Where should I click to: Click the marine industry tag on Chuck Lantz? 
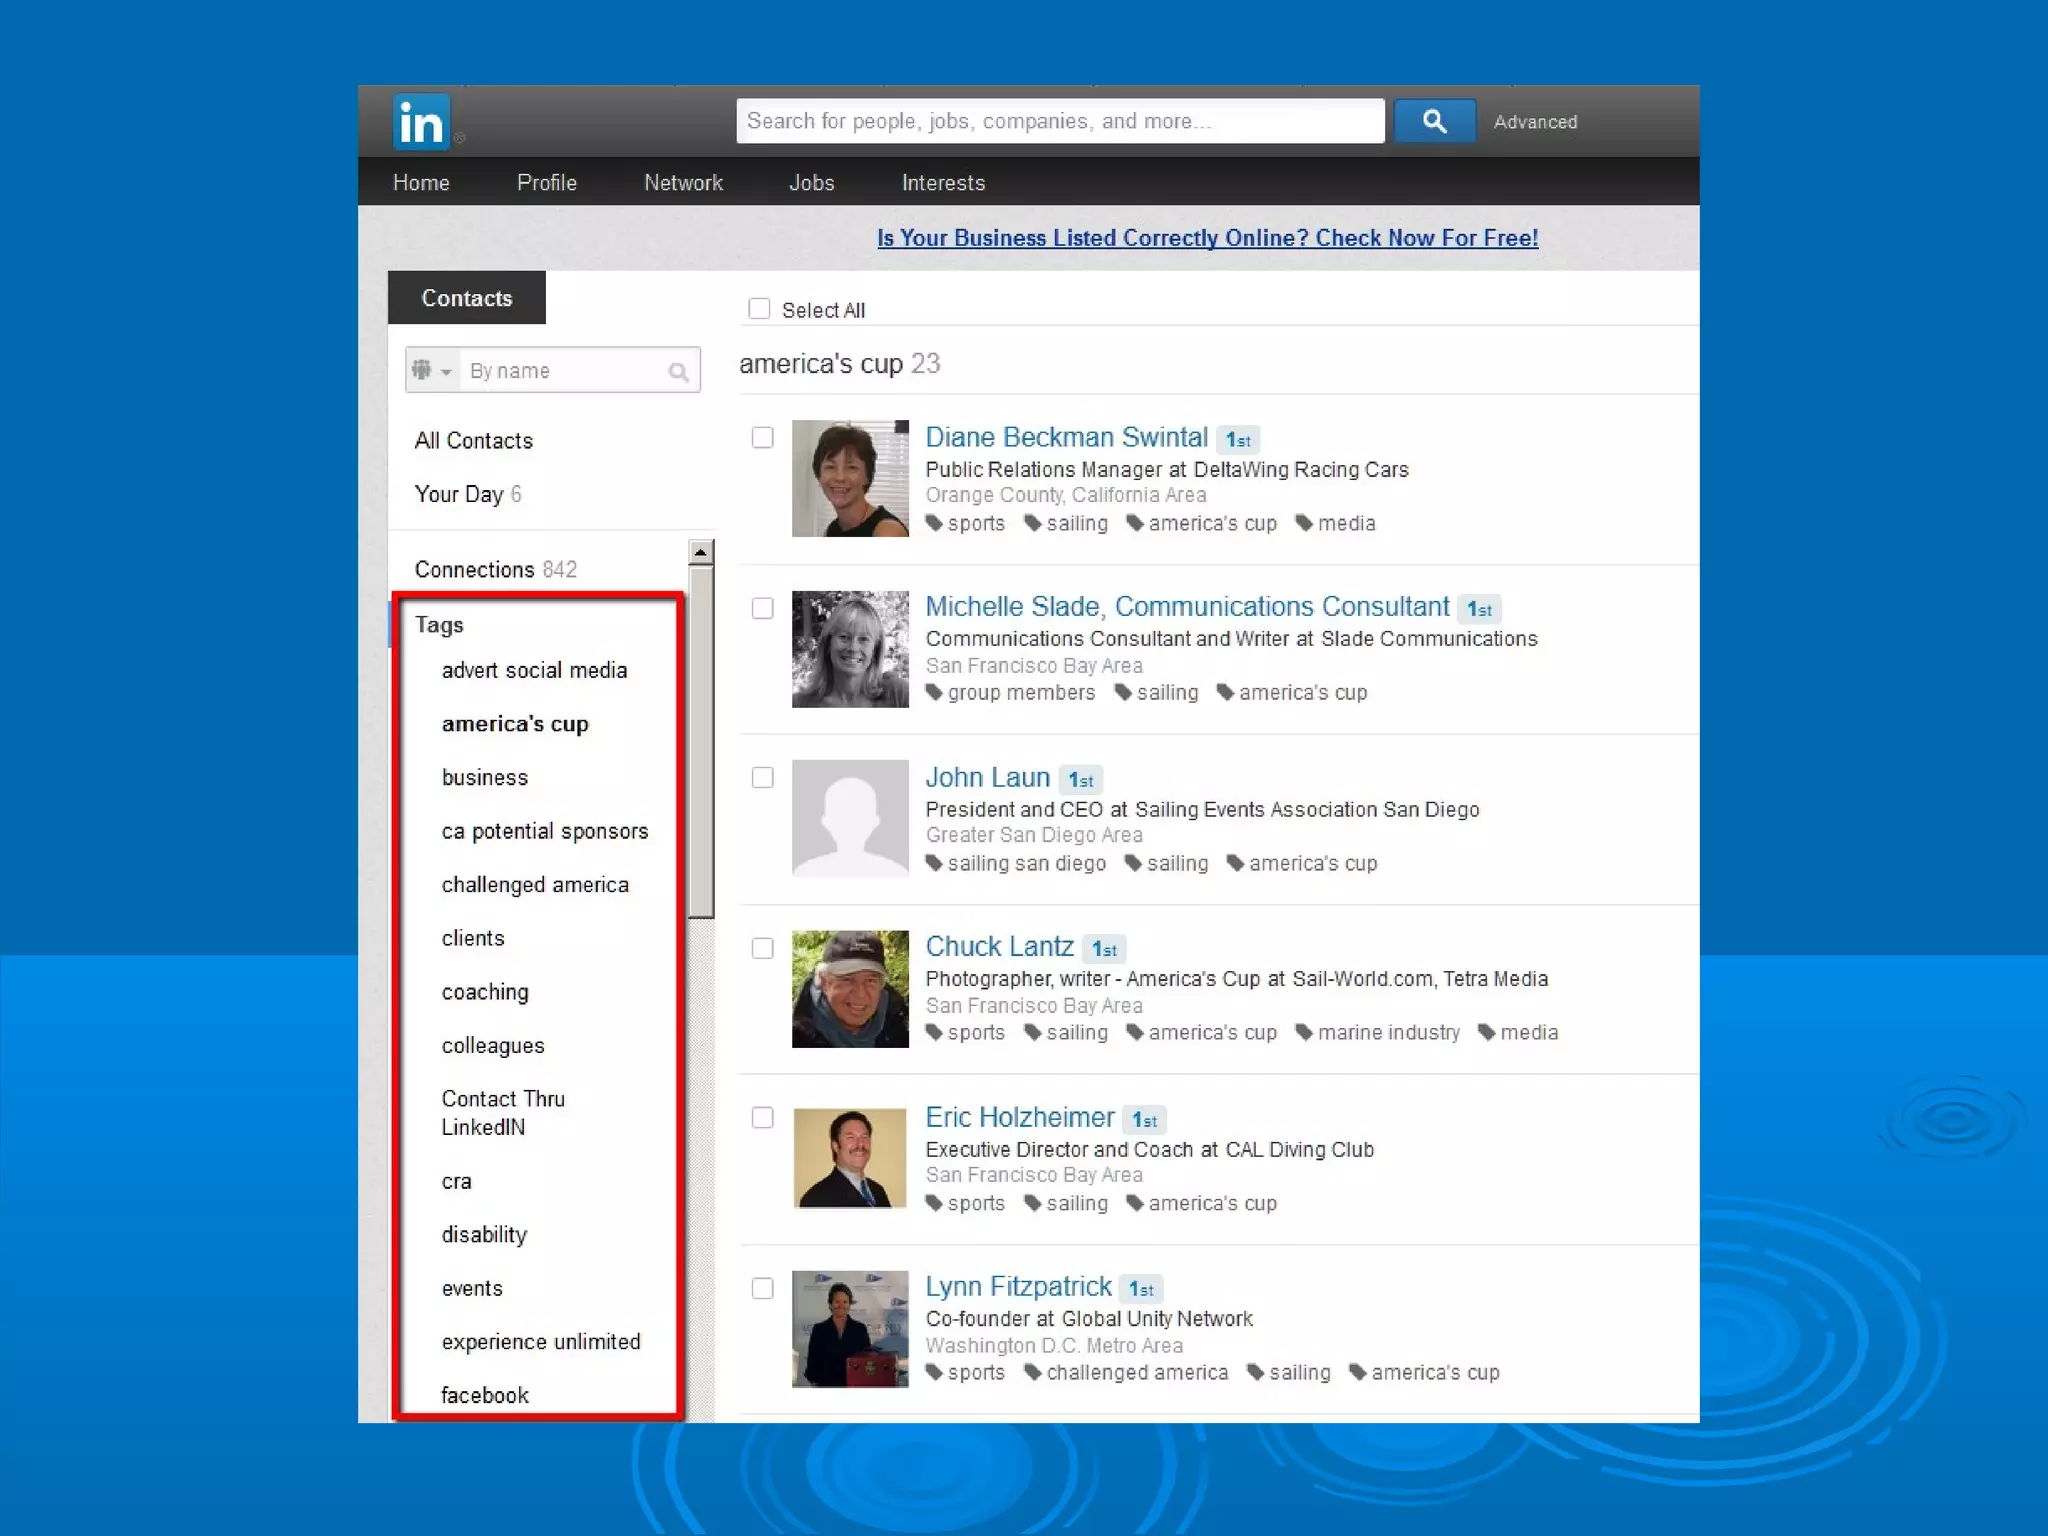click(1388, 1032)
